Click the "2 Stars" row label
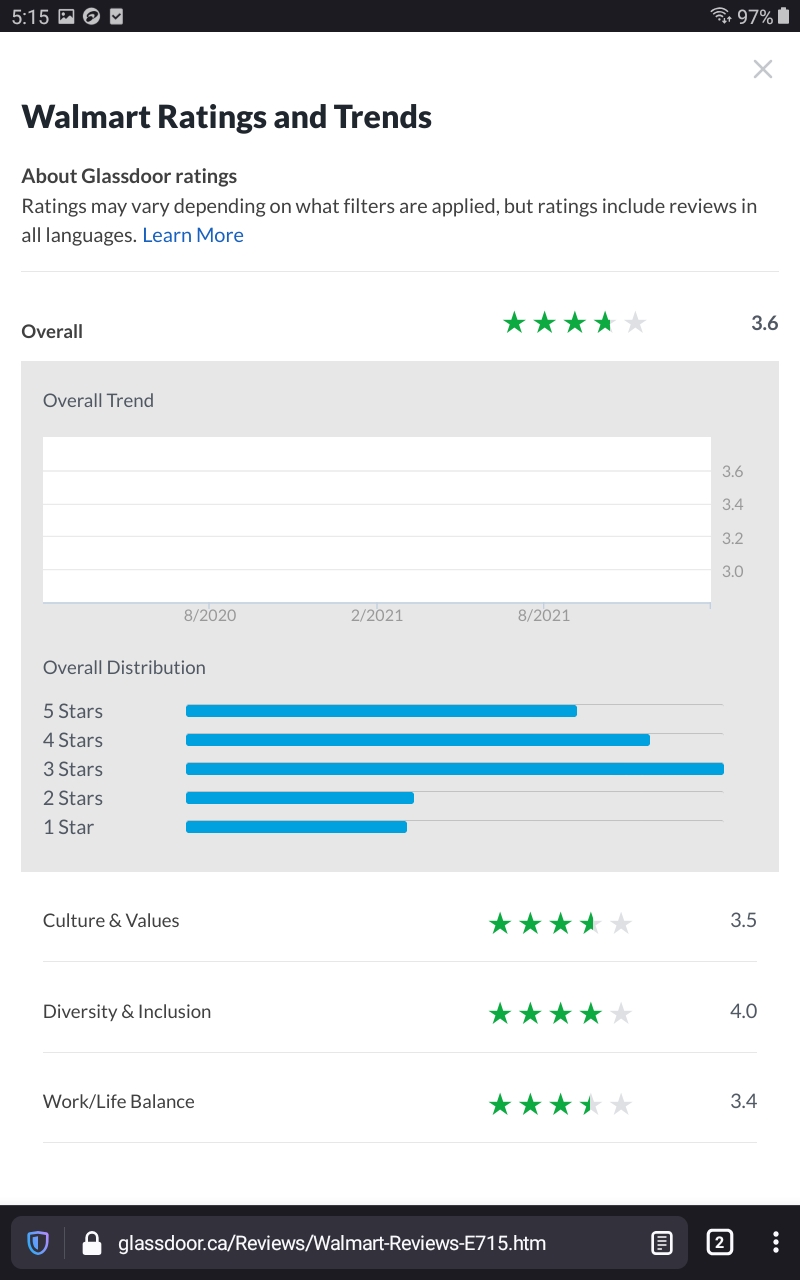The height and width of the screenshot is (1280, 800). [x=73, y=798]
